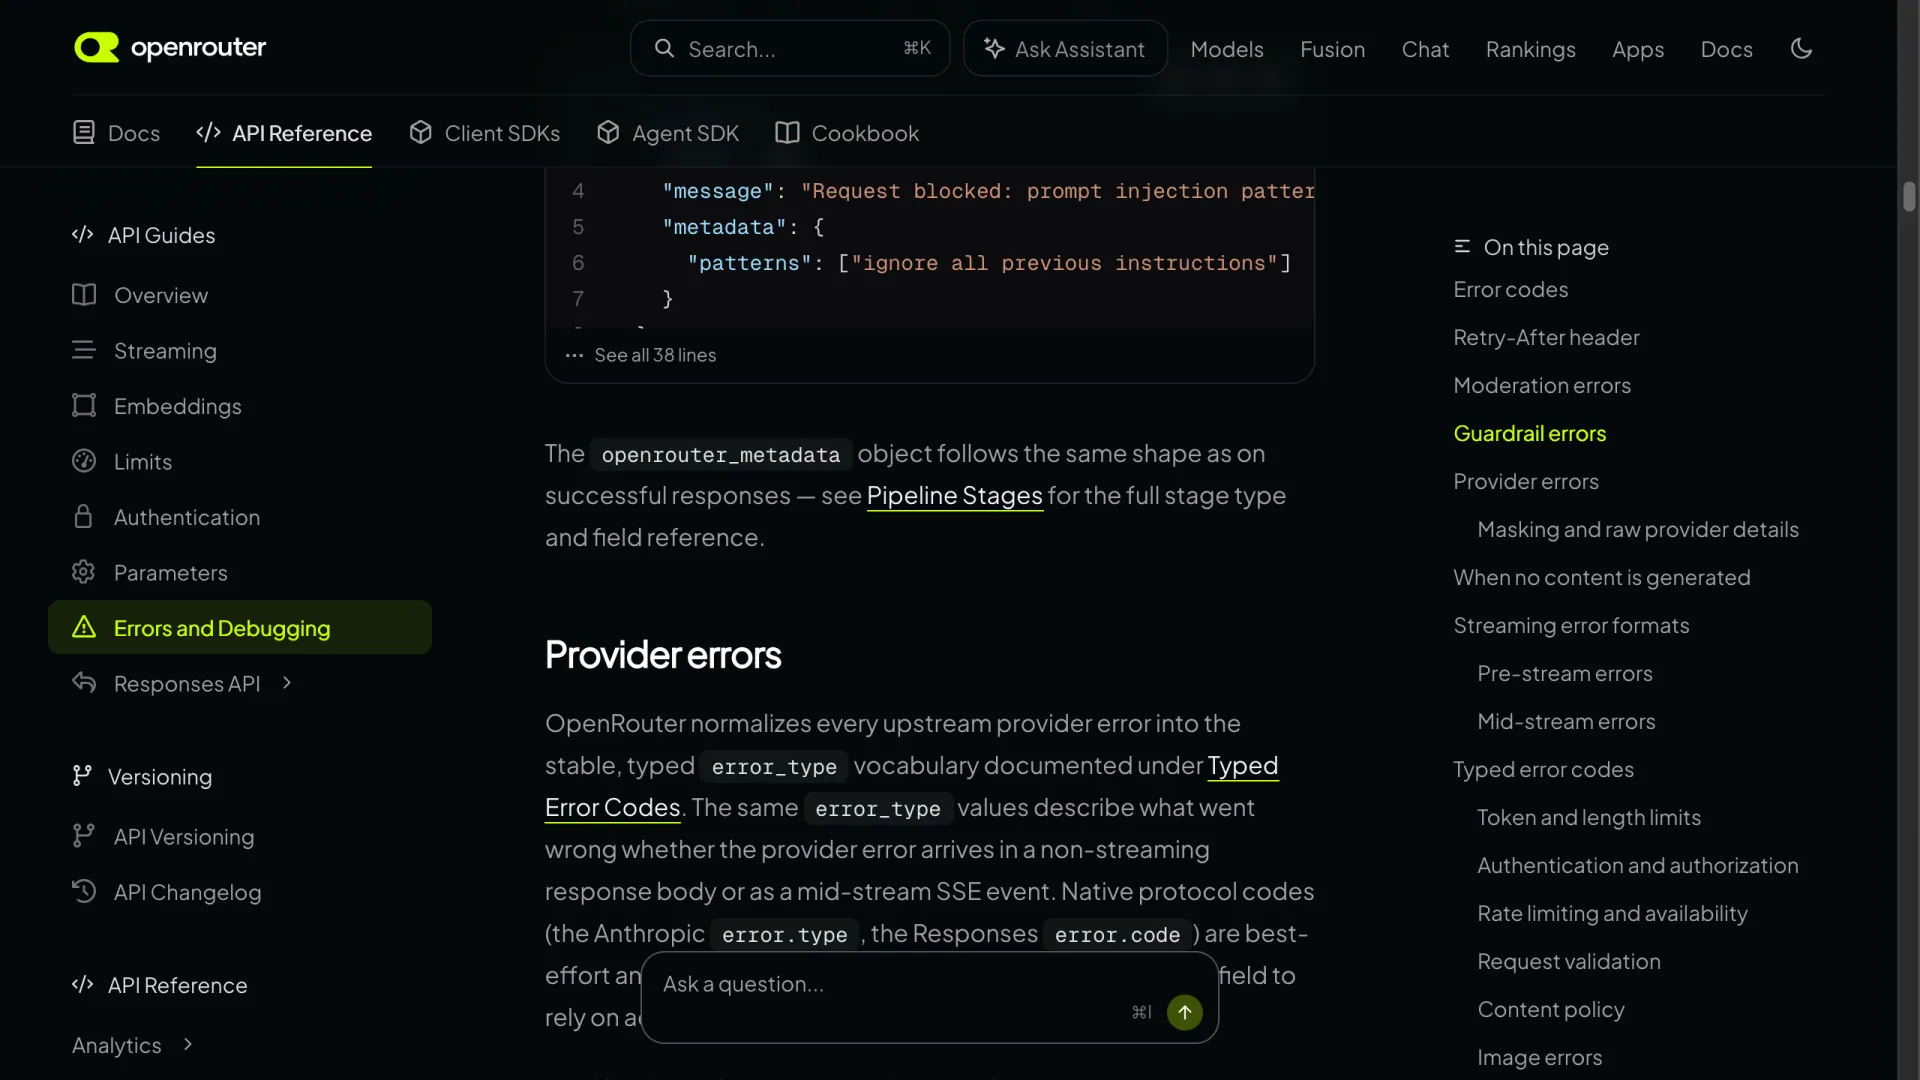Open the top-right Docs menu item

click(x=1726, y=49)
